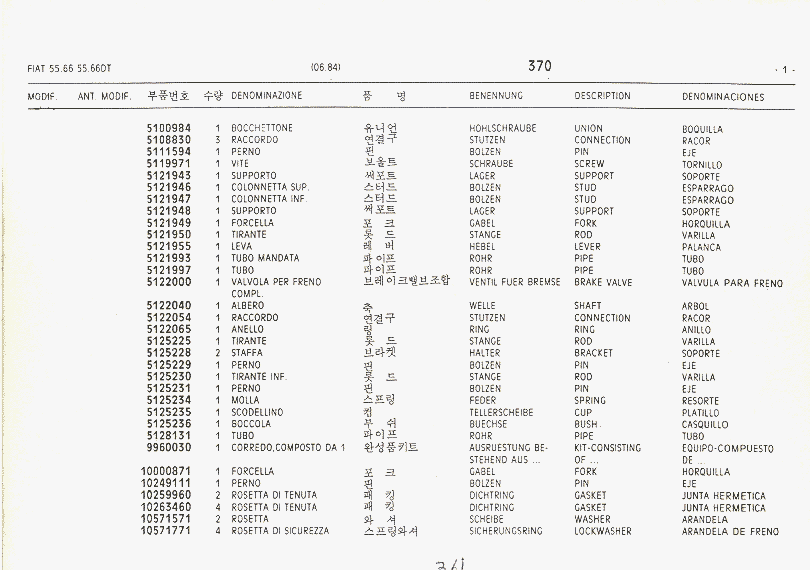Select ROSETTA DI SICUREZZA entry
Screen dimensions: 810x570
pyautogui.click(x=279, y=531)
